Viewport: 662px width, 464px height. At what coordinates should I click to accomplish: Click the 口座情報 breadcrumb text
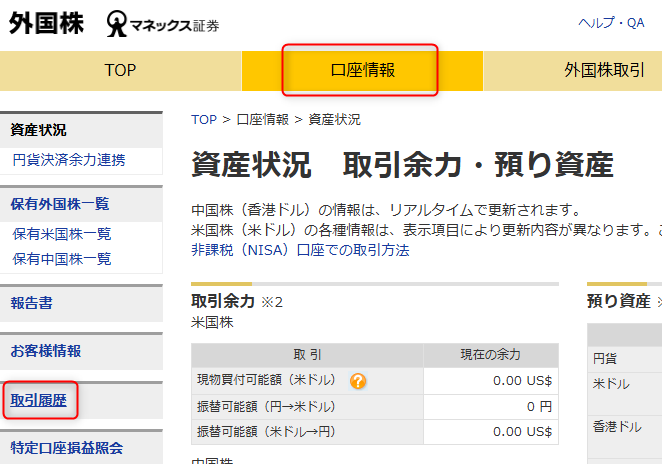coord(263,119)
